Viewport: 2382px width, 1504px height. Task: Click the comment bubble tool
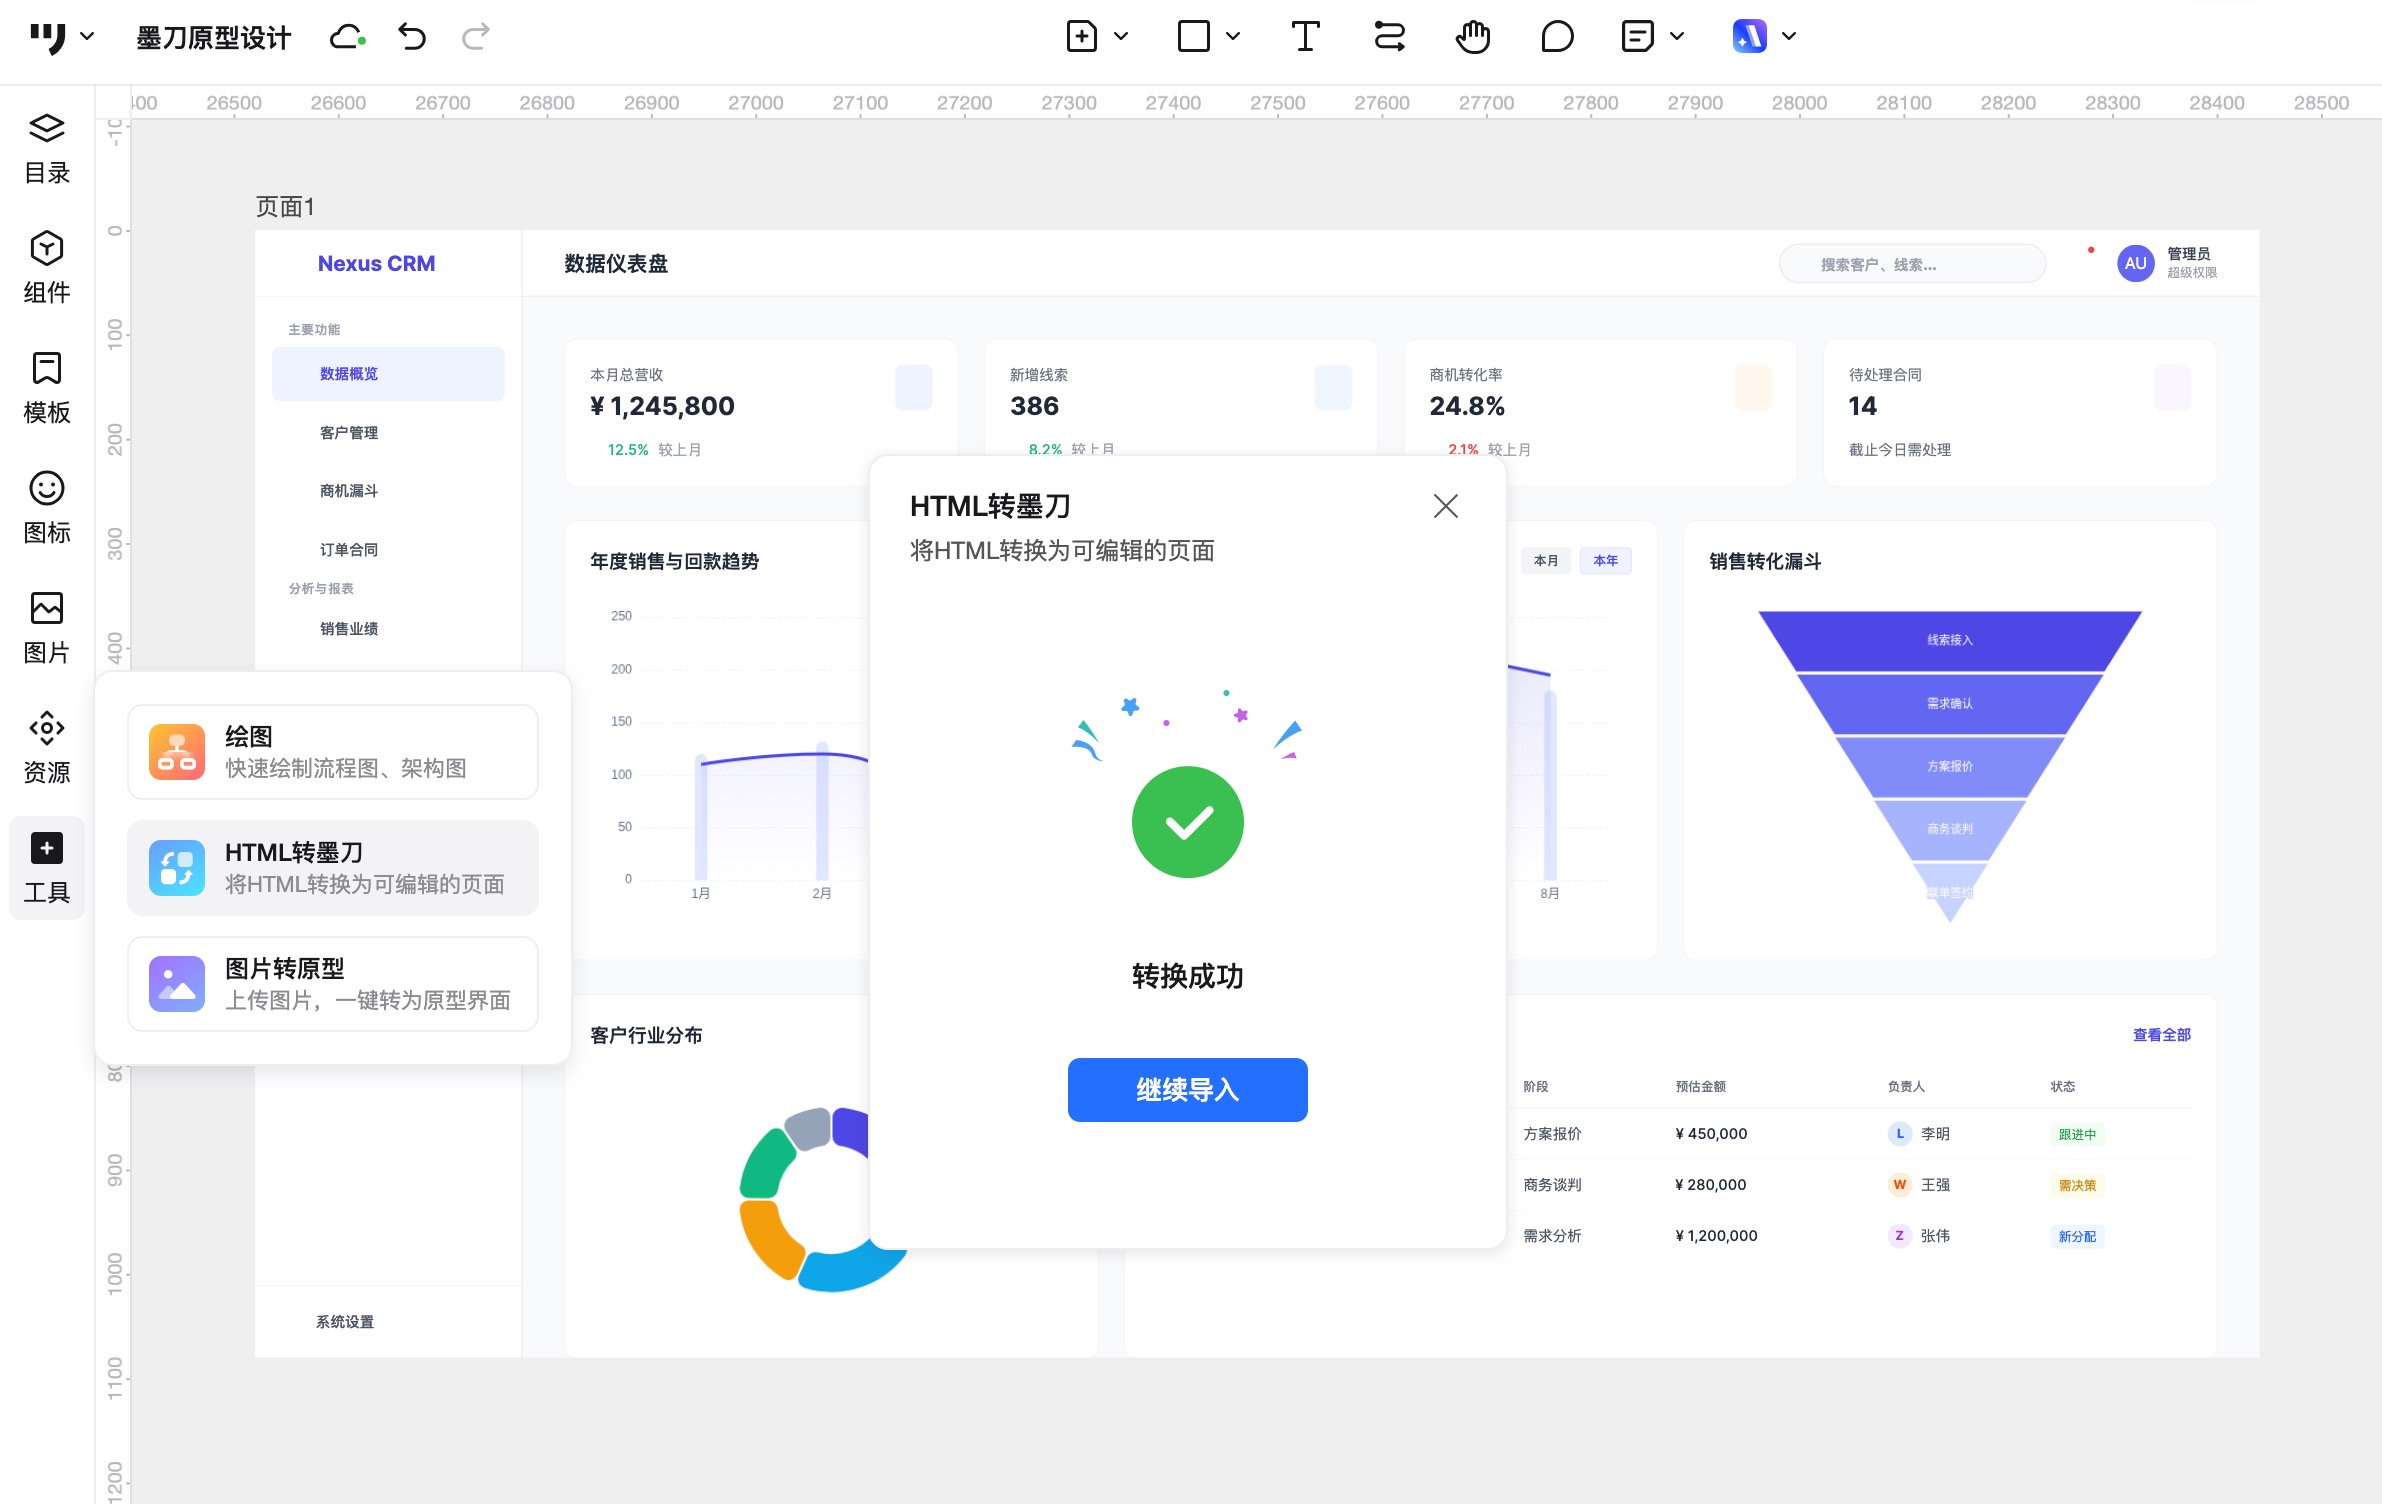[x=1556, y=37]
